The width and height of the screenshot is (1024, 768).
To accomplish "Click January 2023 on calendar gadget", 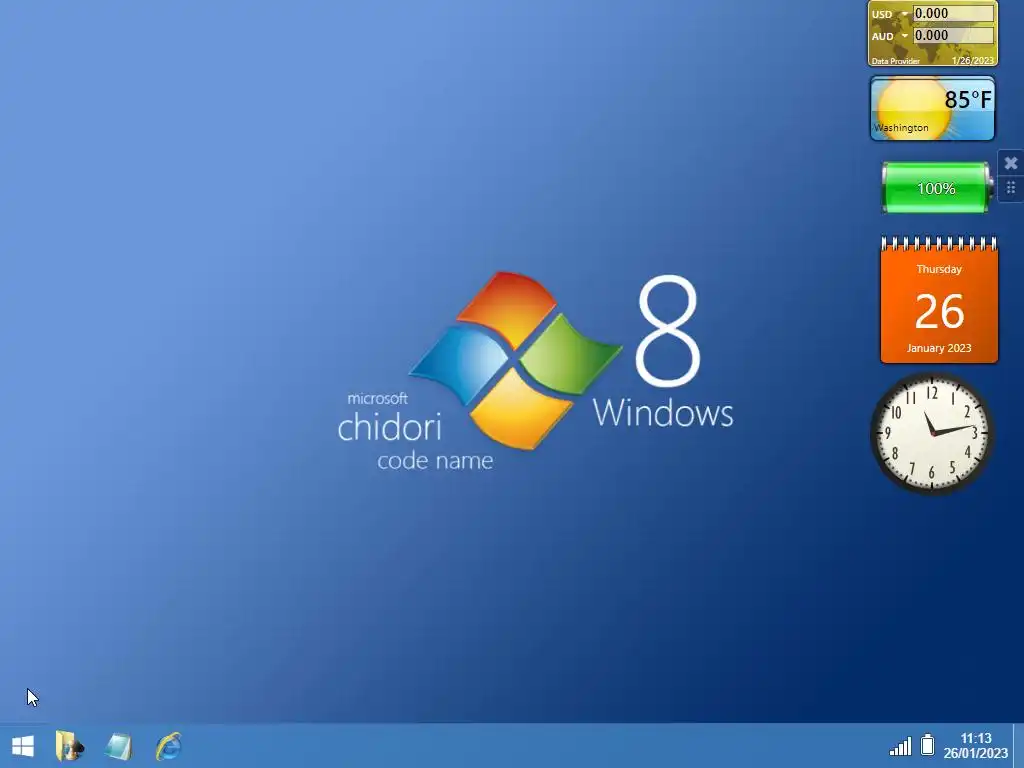I will [939, 348].
